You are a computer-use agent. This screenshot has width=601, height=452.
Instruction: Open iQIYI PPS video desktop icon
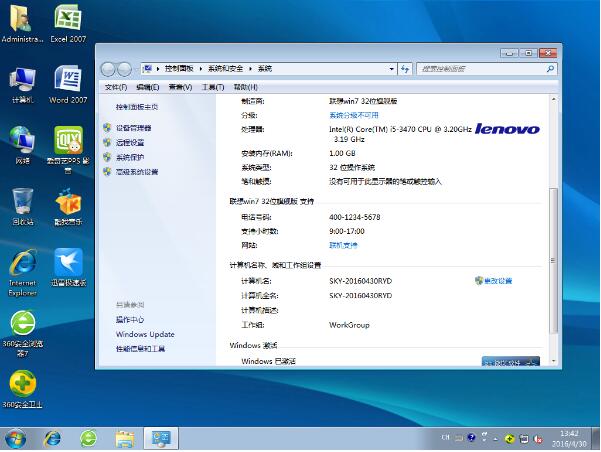tap(68, 150)
